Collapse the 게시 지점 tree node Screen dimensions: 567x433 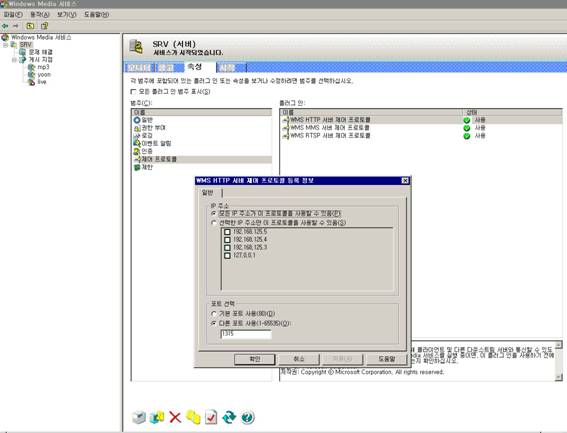(x=14, y=60)
